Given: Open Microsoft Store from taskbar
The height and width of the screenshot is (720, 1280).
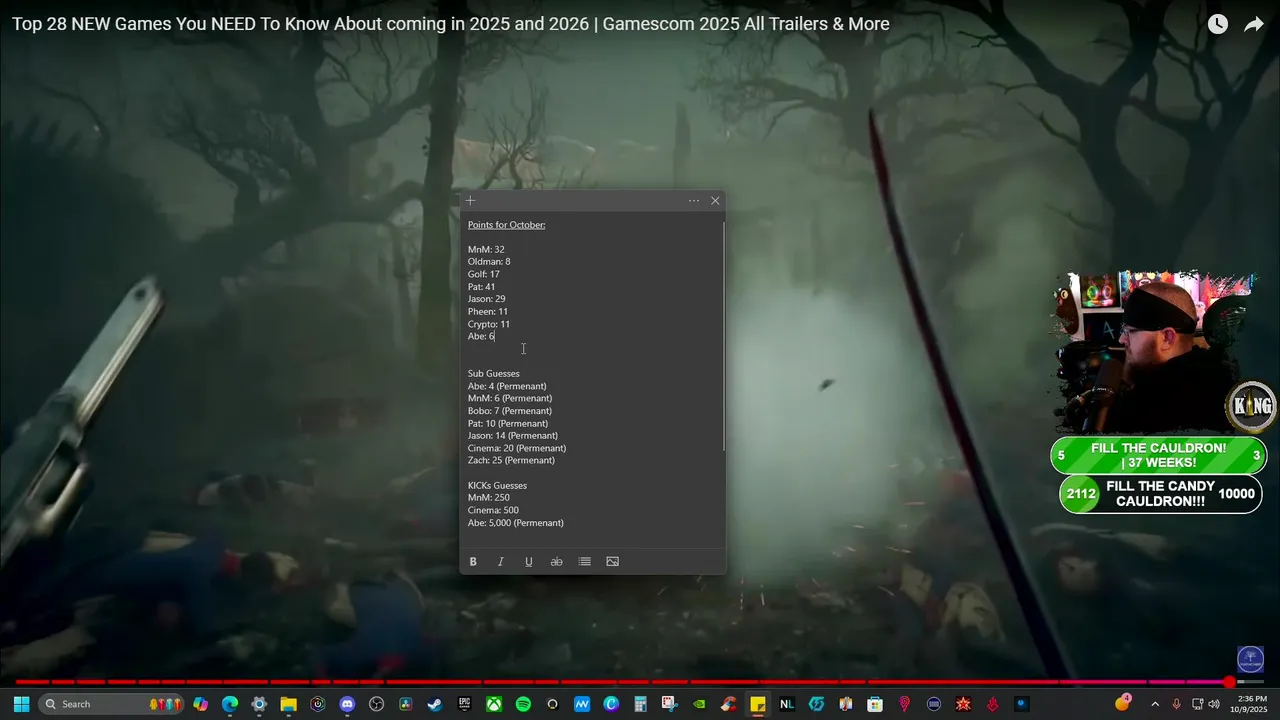Looking at the screenshot, I should tap(875, 704).
